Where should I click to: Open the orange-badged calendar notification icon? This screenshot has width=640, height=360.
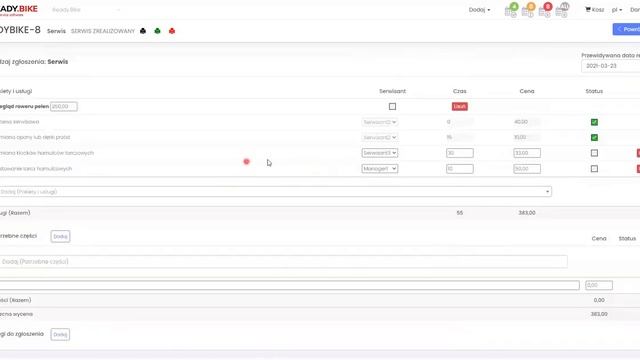click(x=528, y=10)
